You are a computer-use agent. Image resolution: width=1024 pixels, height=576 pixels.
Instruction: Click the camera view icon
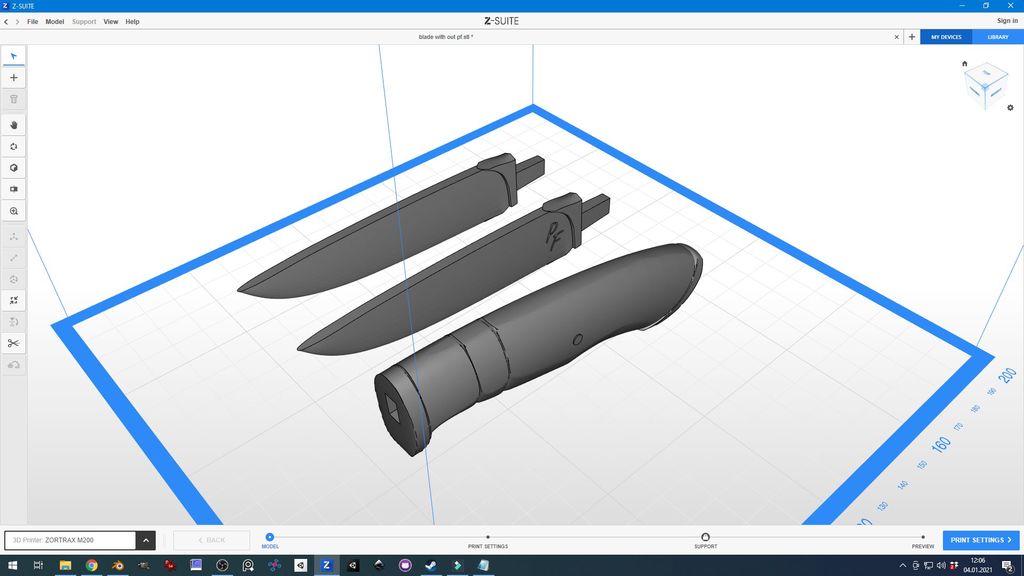tap(14, 189)
